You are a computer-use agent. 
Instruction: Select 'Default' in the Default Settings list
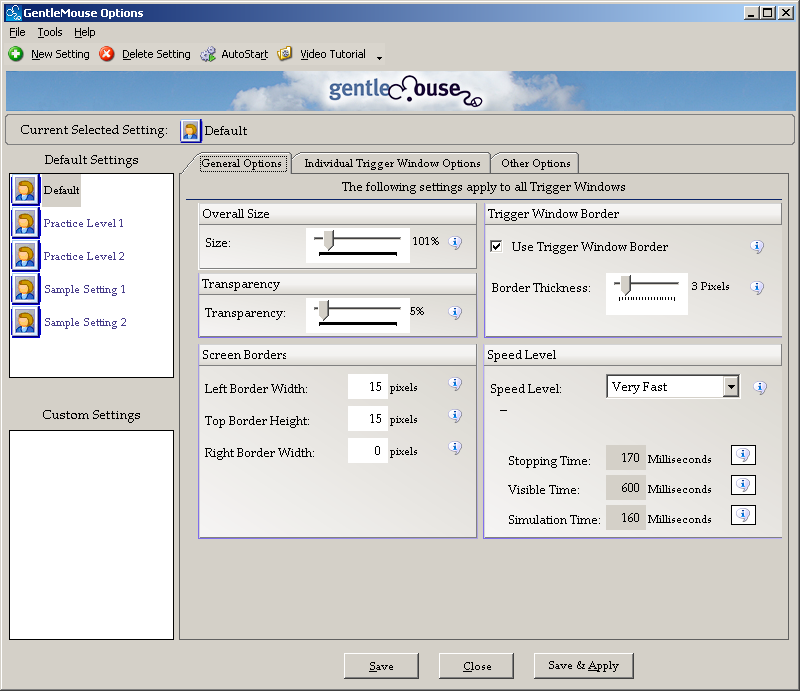click(61, 190)
